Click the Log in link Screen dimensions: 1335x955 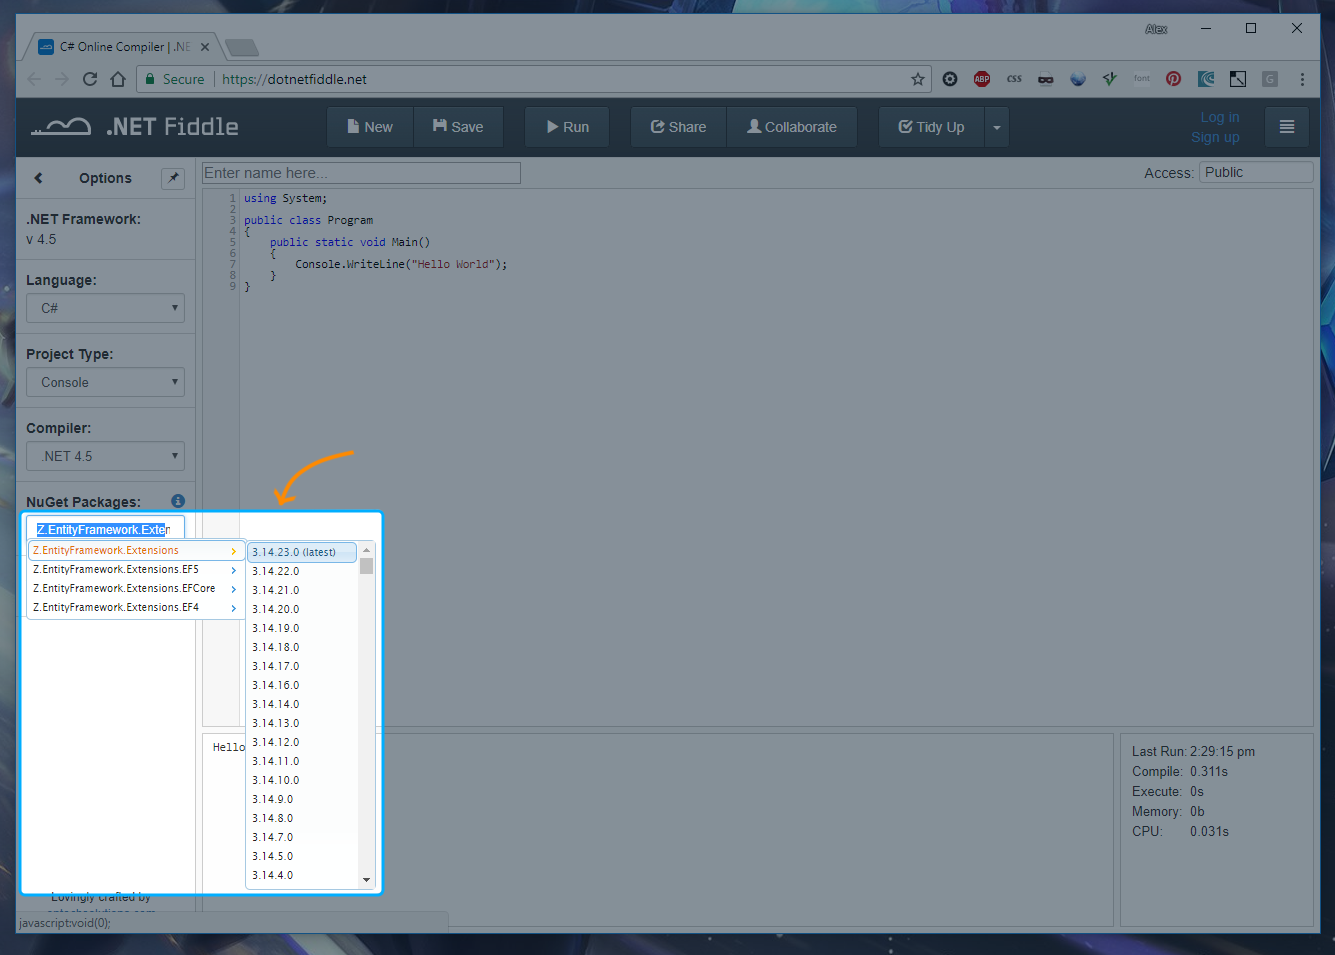click(x=1219, y=117)
